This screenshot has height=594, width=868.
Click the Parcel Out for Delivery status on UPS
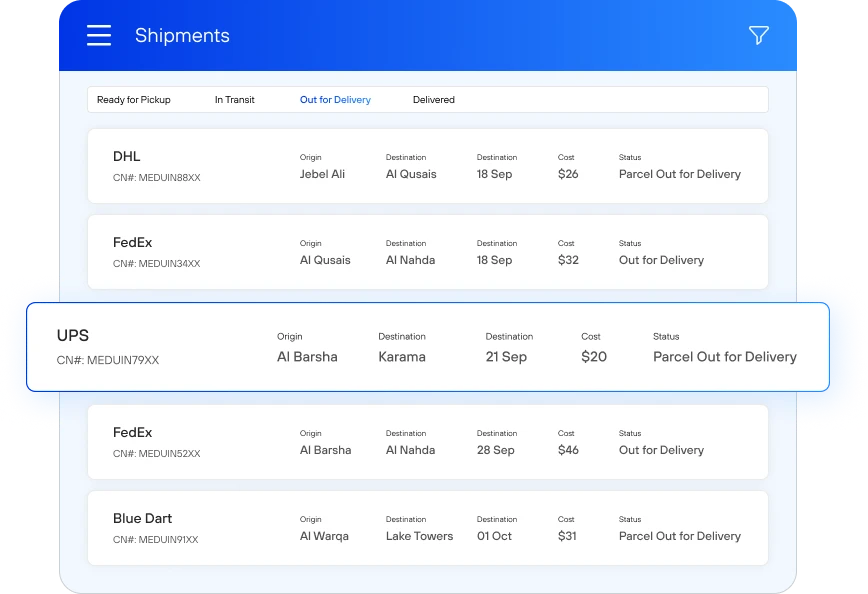point(724,356)
